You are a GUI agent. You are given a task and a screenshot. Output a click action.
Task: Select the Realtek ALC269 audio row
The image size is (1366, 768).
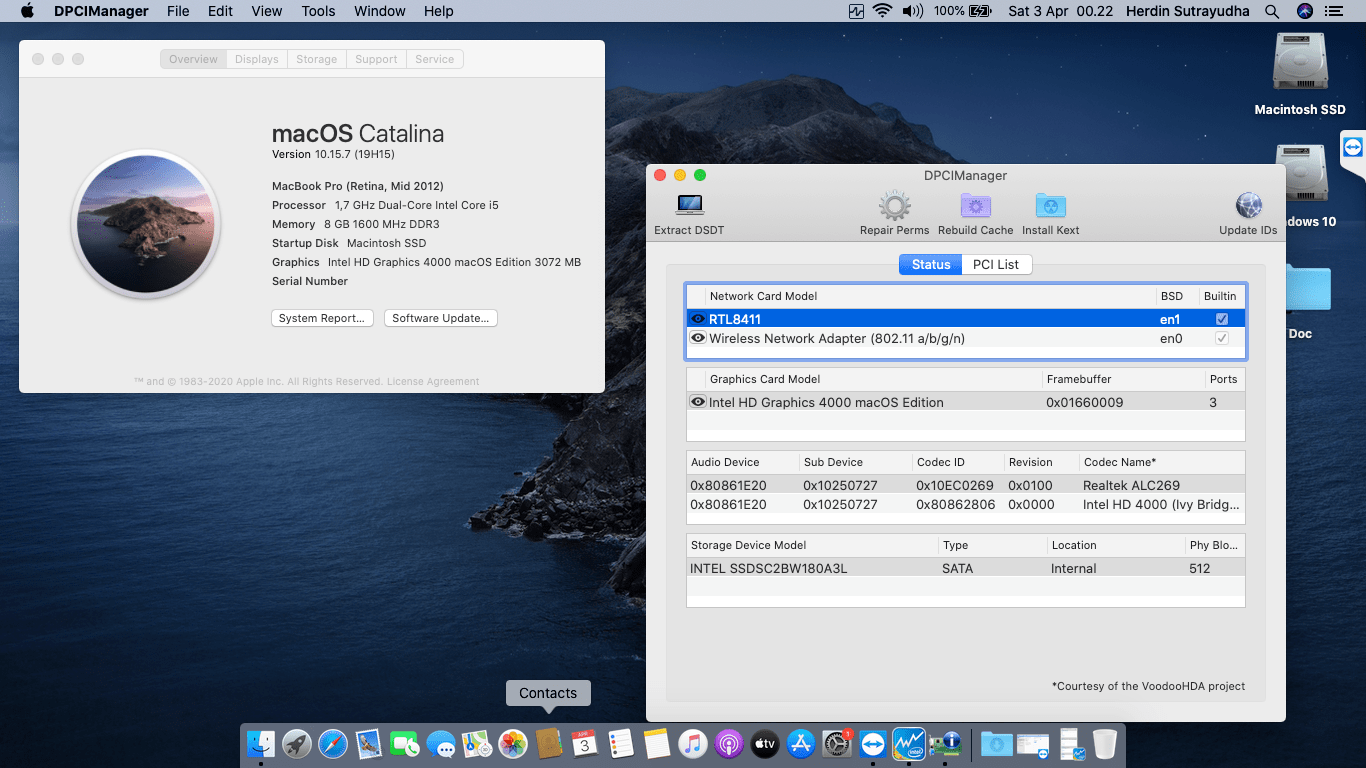[966, 485]
